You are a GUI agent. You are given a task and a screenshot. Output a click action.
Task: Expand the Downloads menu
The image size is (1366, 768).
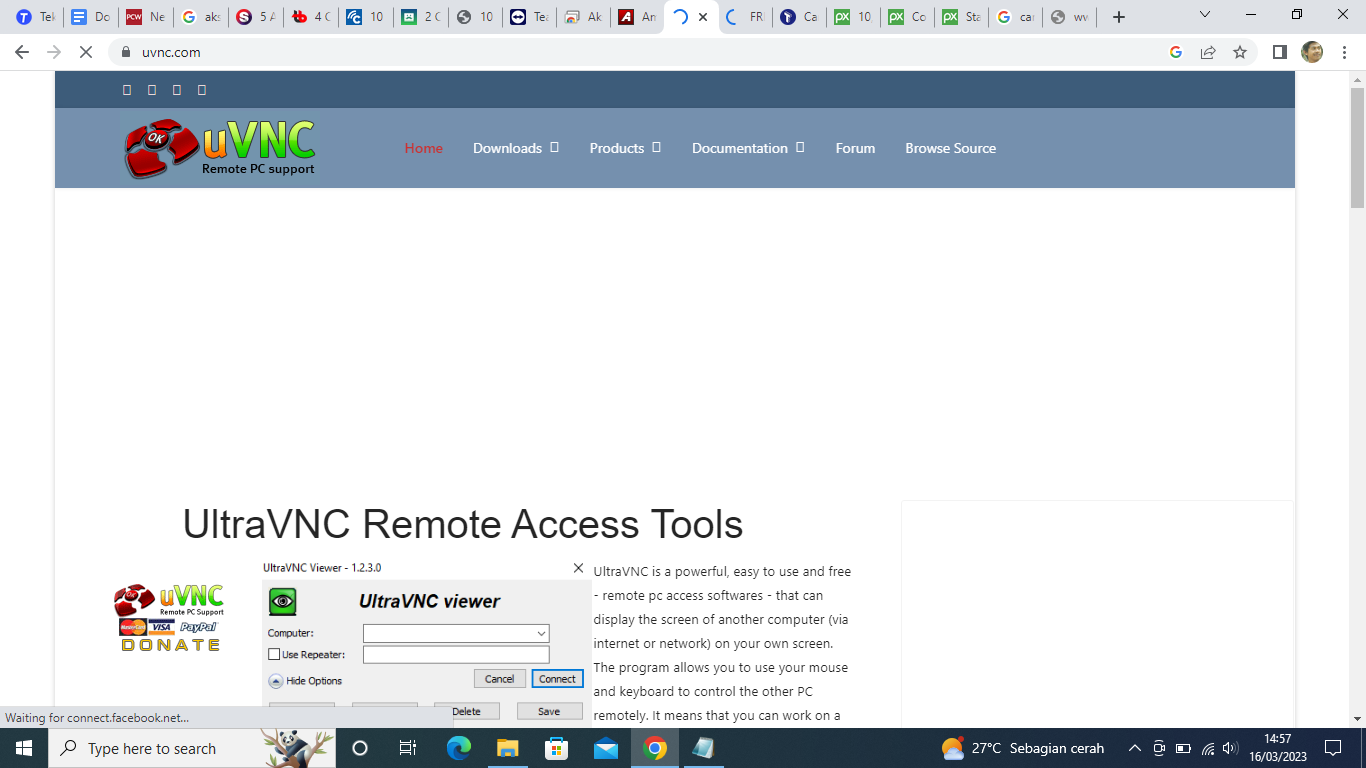click(515, 148)
